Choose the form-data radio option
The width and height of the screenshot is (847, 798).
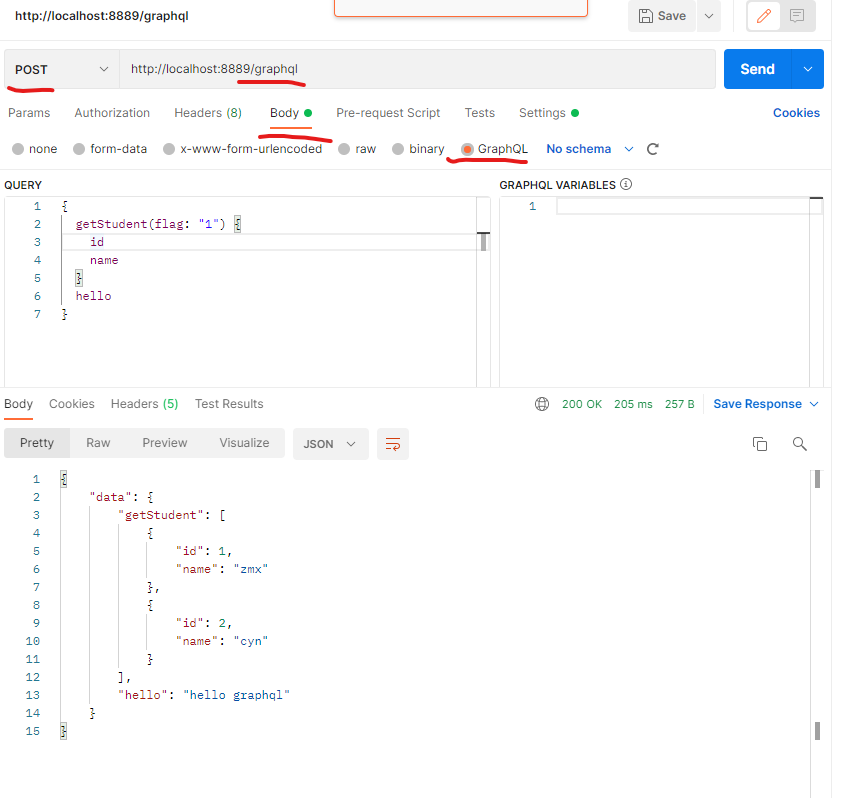pyautogui.click(x=81, y=149)
